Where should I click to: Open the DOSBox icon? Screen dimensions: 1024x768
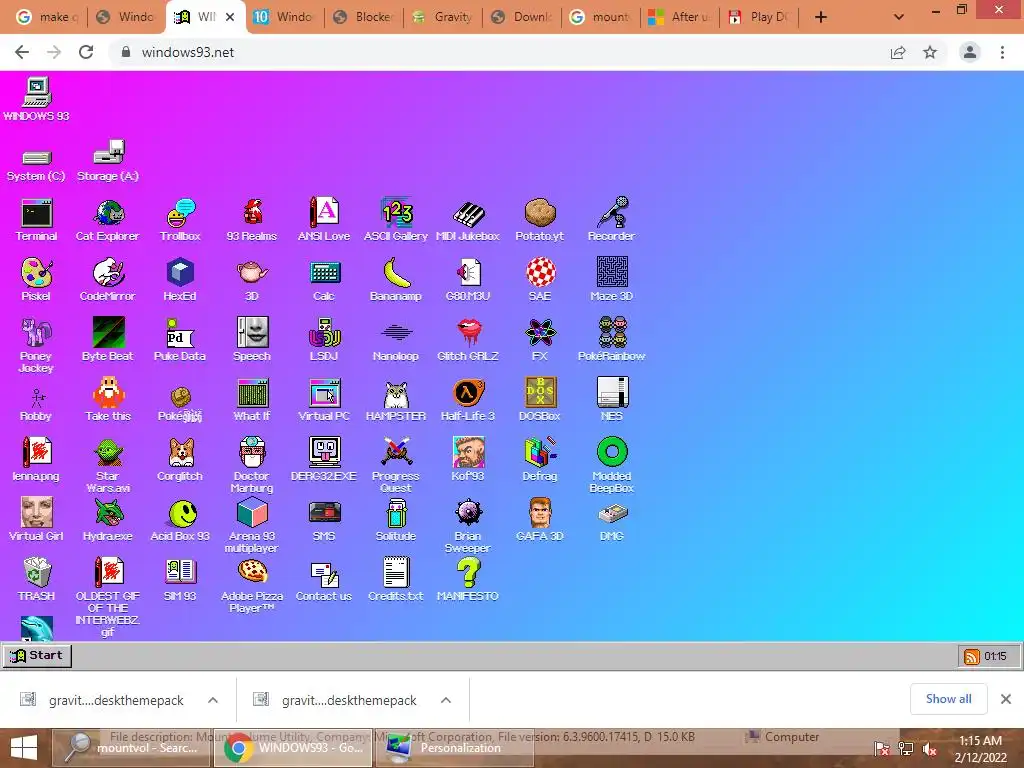(539, 400)
